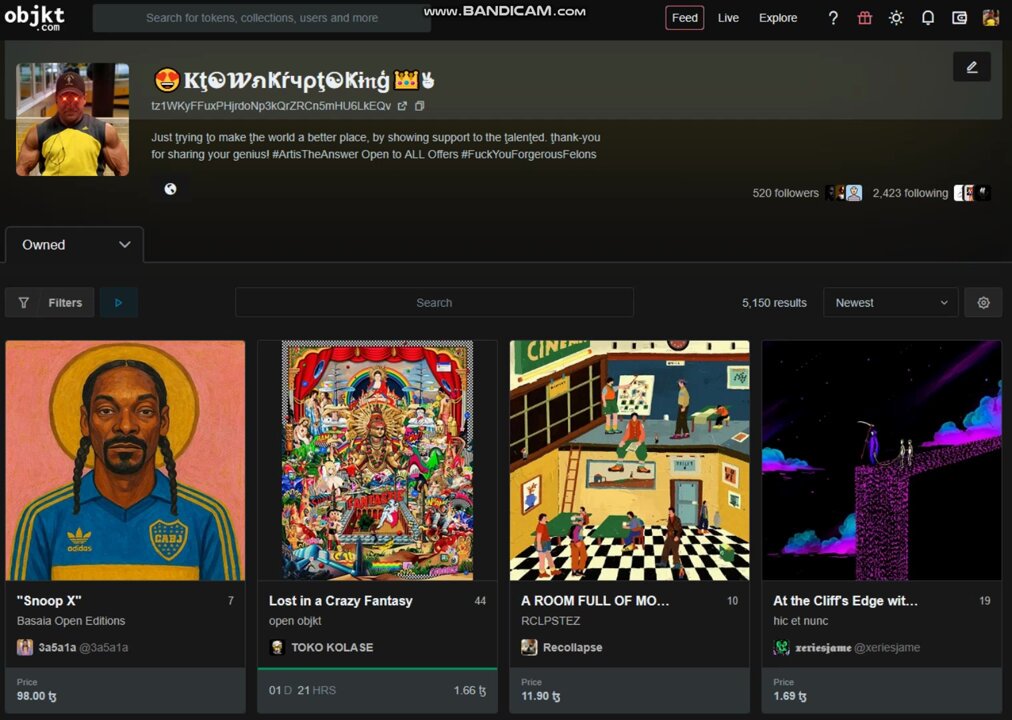Click the 98.00 tez price
Screen dimensions: 1012x720
click(37, 696)
